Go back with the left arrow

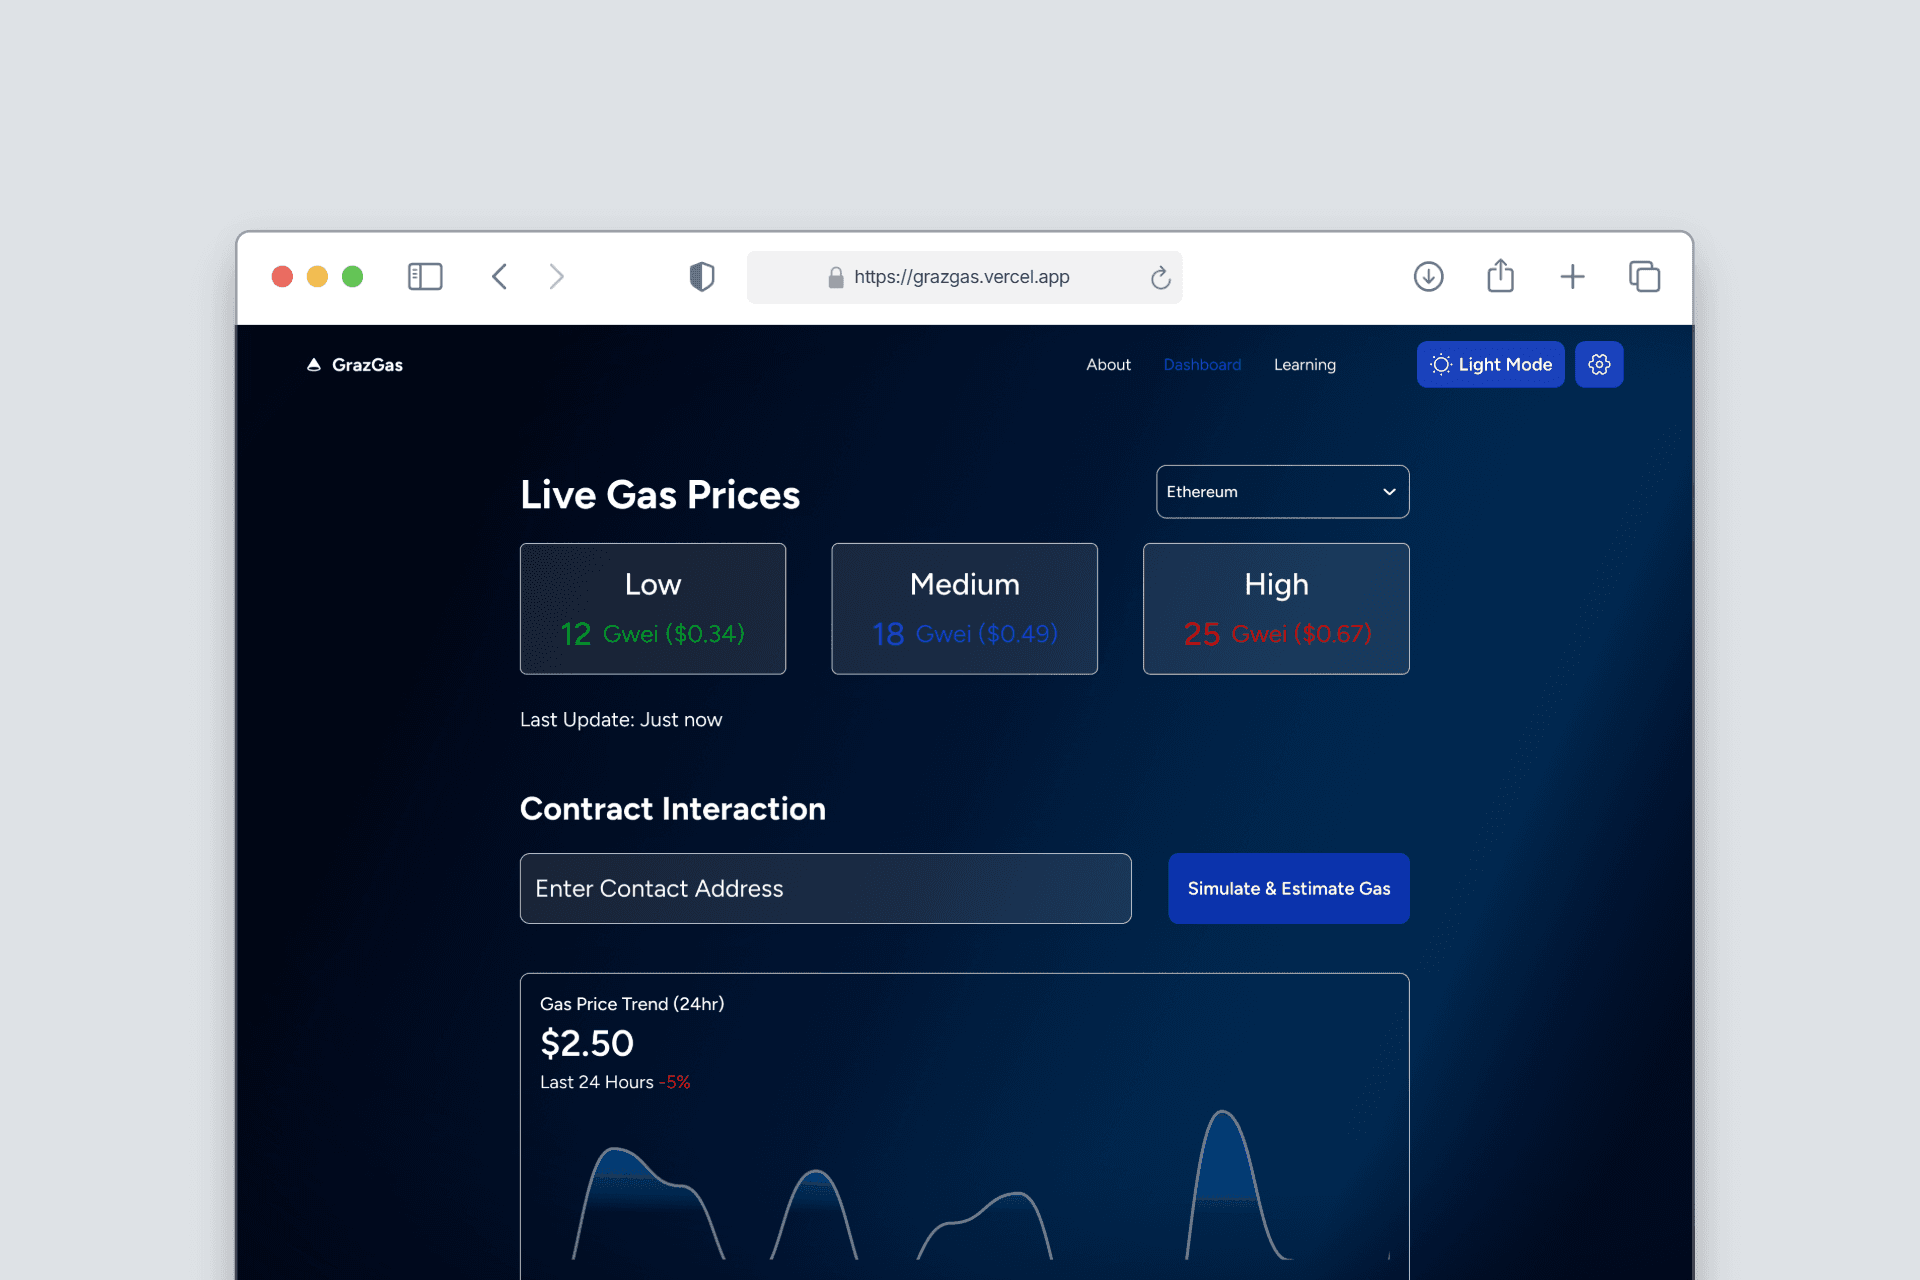pos(500,276)
